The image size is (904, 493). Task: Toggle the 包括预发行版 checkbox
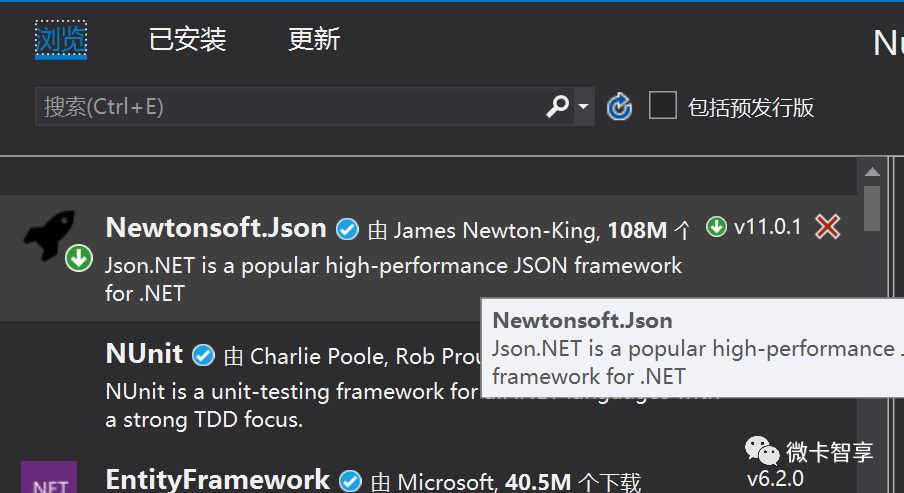[x=662, y=106]
